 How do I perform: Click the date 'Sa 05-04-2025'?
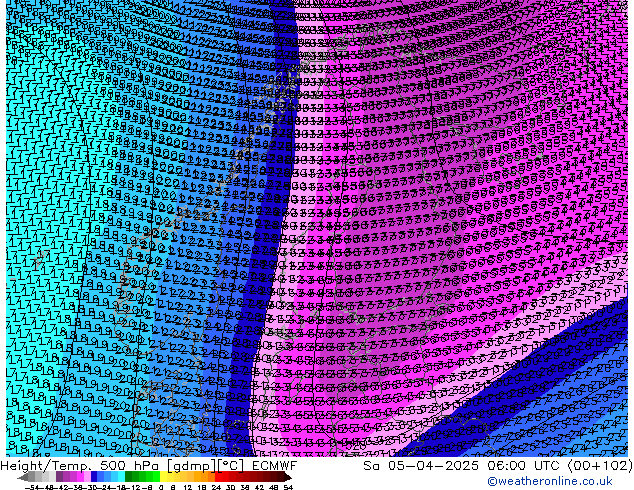click(x=421, y=466)
